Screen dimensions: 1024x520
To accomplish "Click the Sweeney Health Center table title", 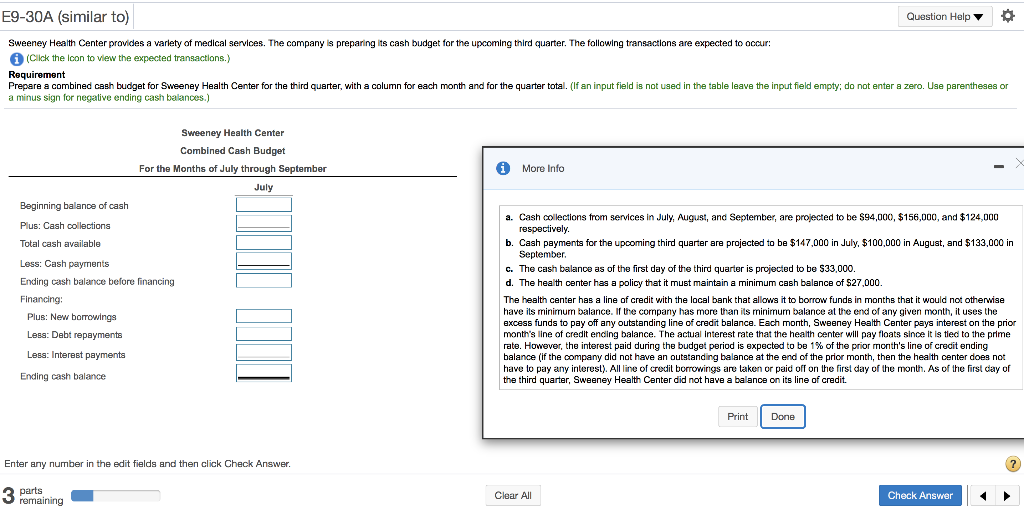I will (232, 133).
